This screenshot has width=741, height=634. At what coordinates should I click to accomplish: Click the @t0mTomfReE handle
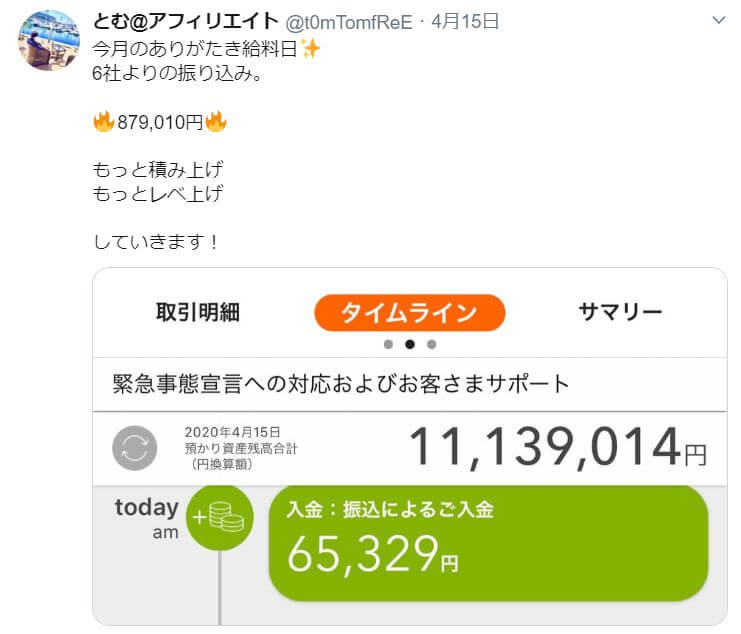click(349, 22)
